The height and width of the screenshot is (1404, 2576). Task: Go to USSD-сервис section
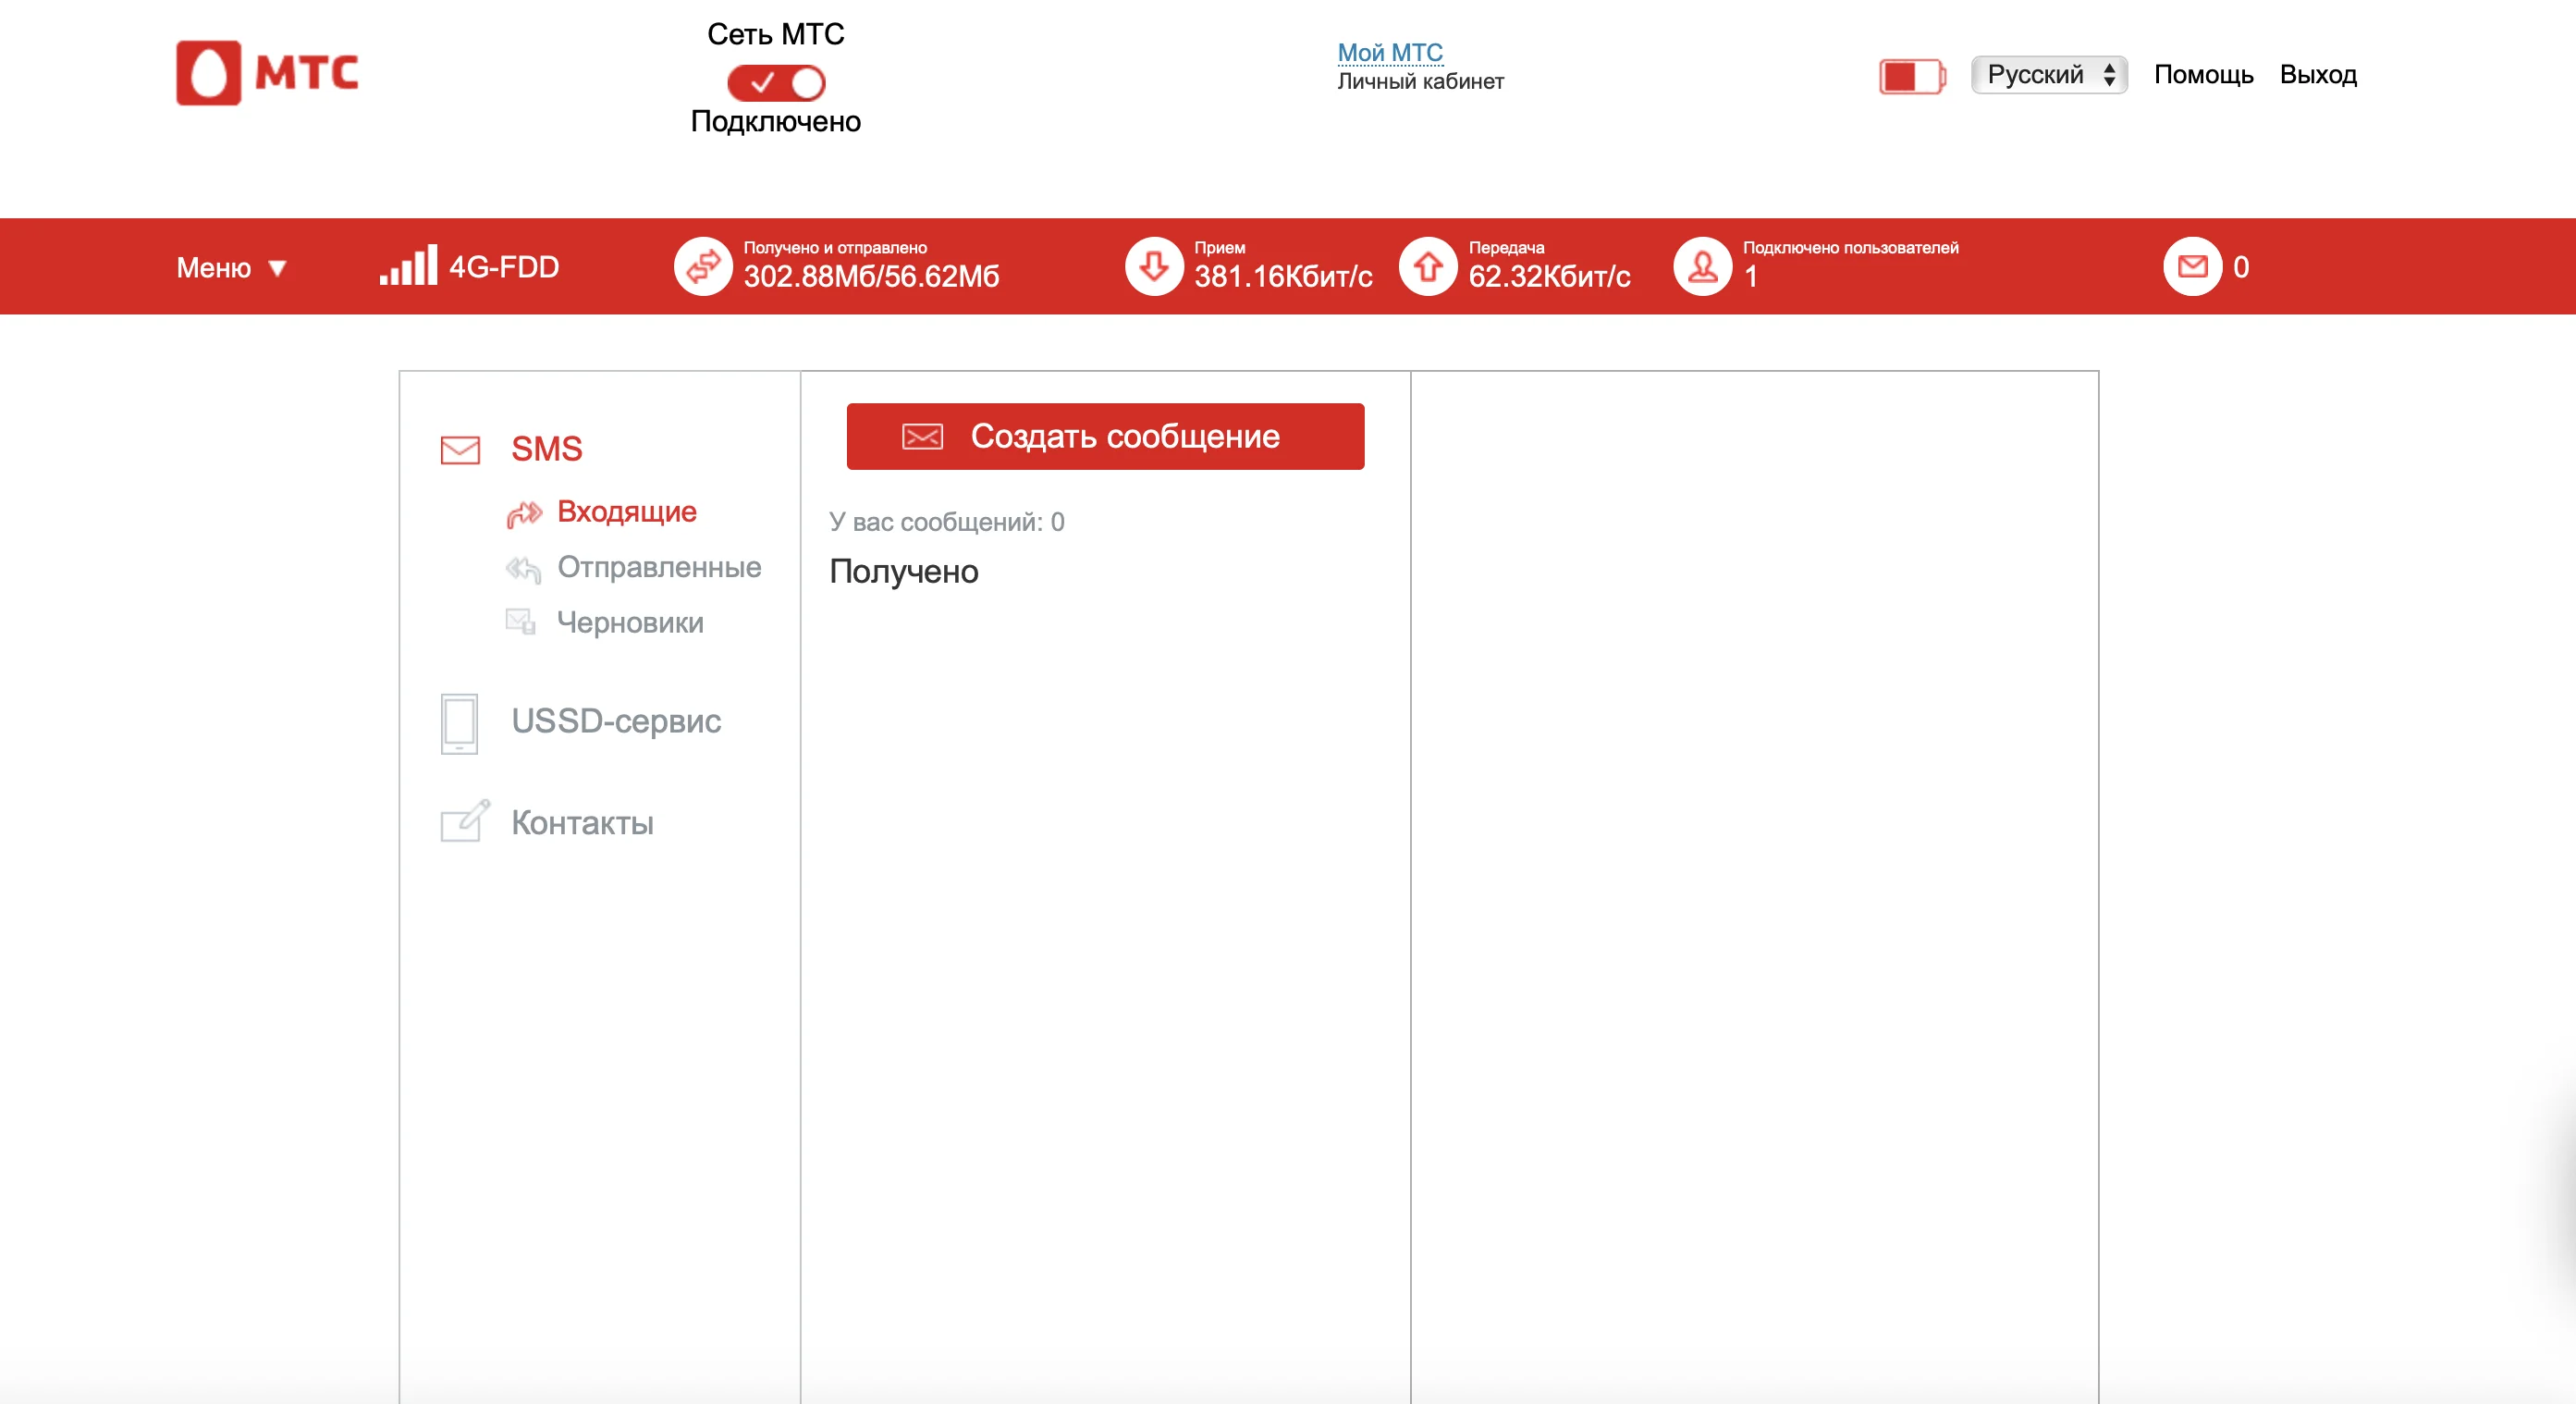pyautogui.click(x=615, y=721)
